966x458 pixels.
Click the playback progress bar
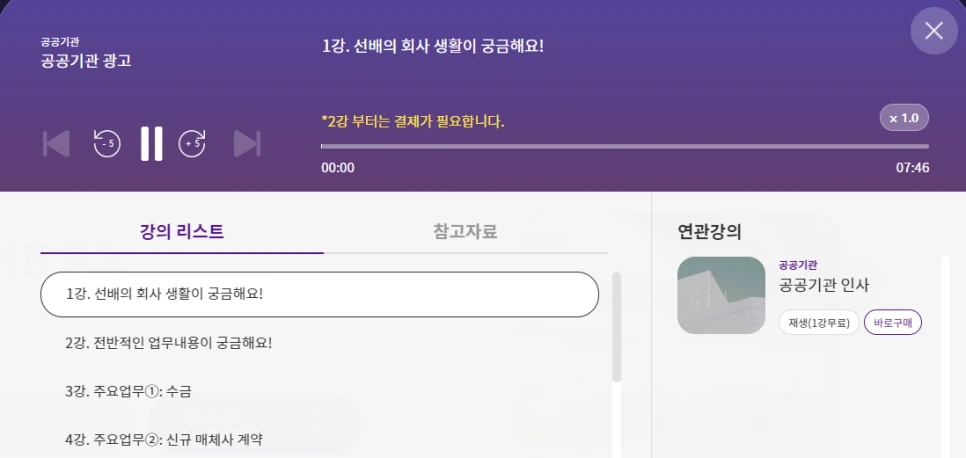(624, 146)
